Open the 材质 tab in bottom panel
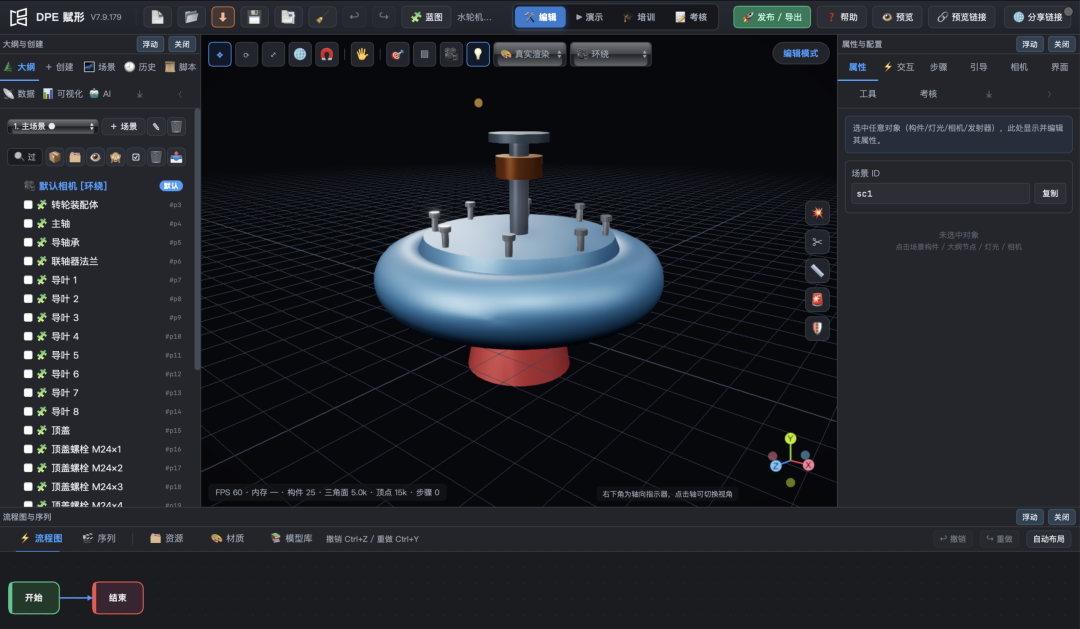This screenshot has height=629, width=1080. click(x=227, y=539)
